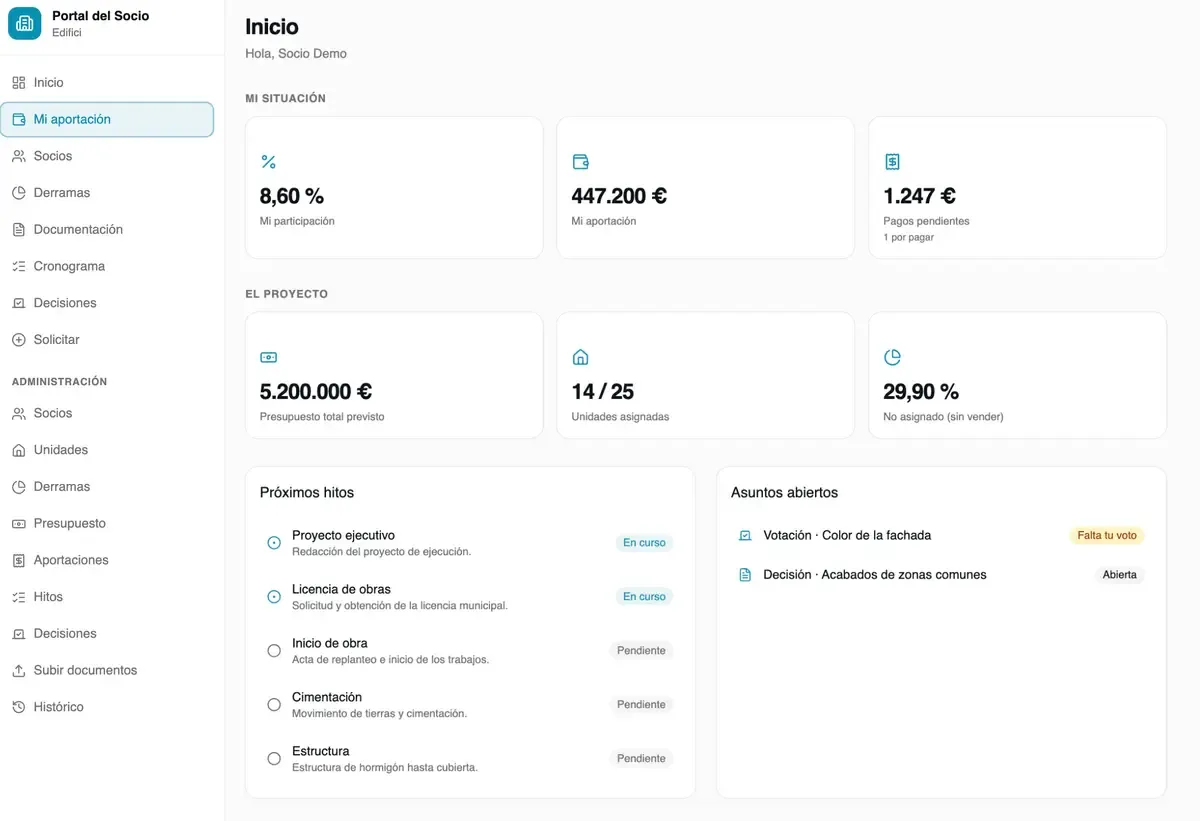Click En curso badge for Proyecto ejecutivo

(x=644, y=543)
